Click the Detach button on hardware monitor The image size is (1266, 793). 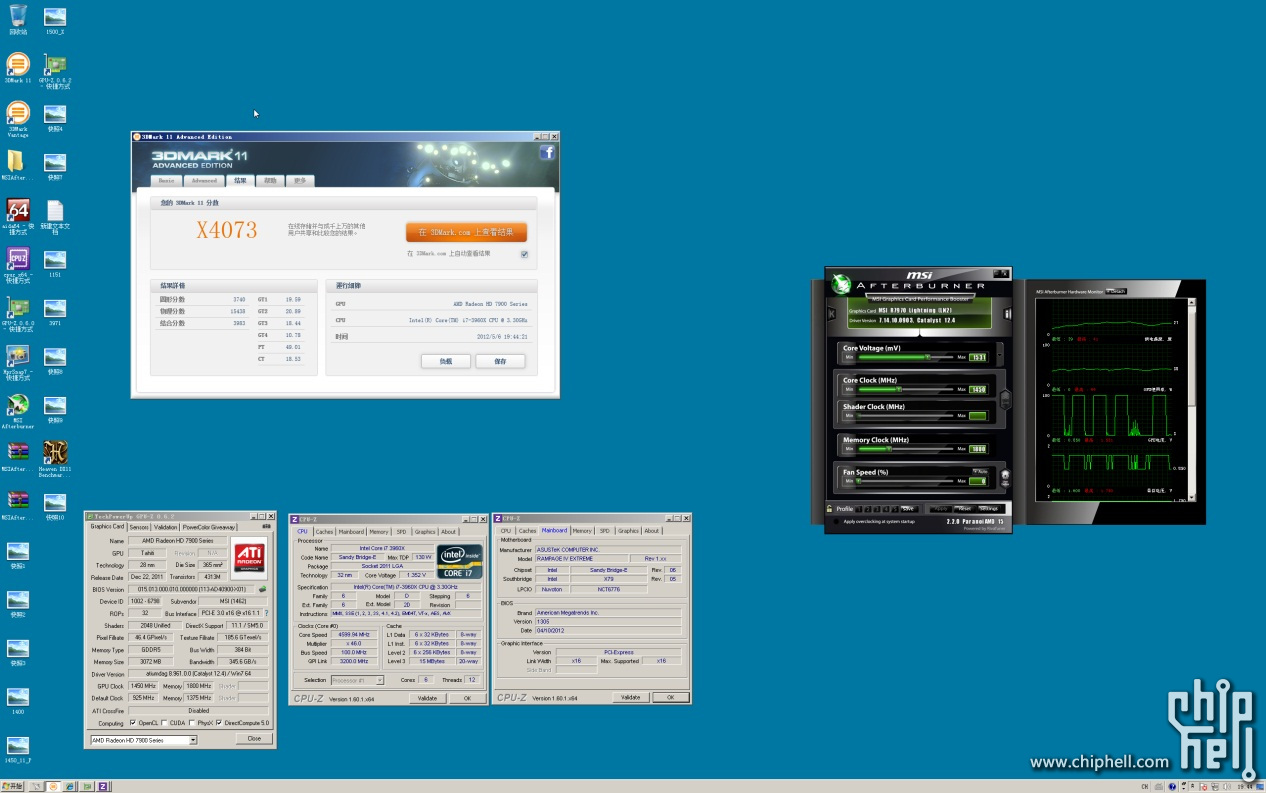[1116, 291]
